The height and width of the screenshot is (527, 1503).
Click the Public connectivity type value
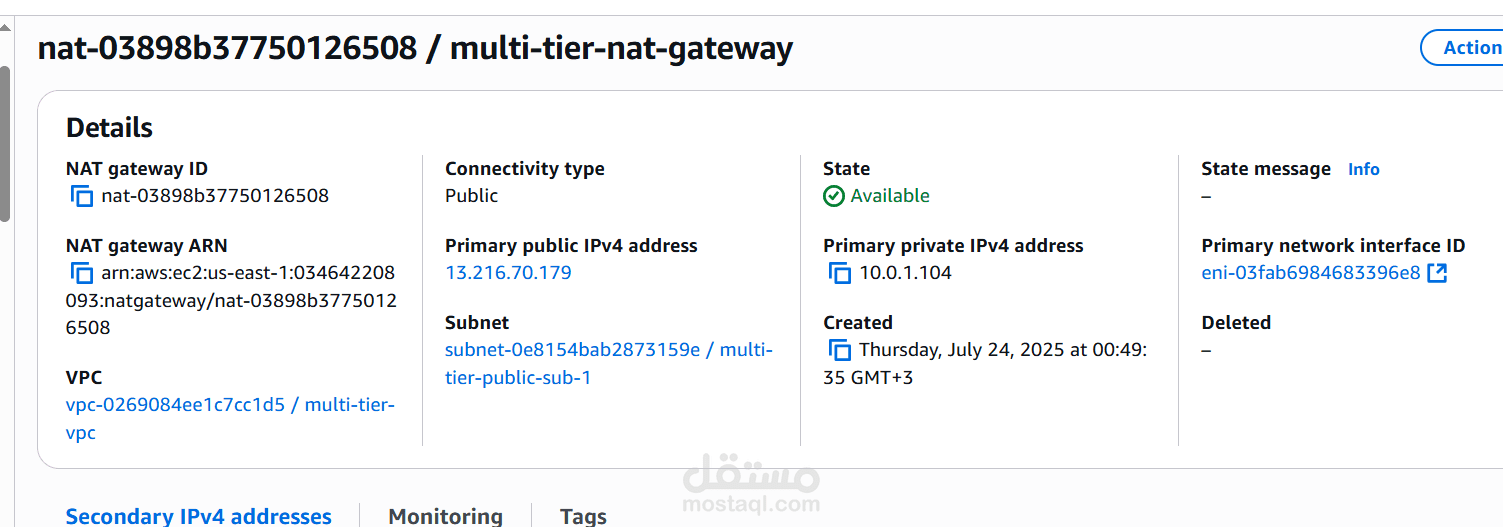click(471, 196)
